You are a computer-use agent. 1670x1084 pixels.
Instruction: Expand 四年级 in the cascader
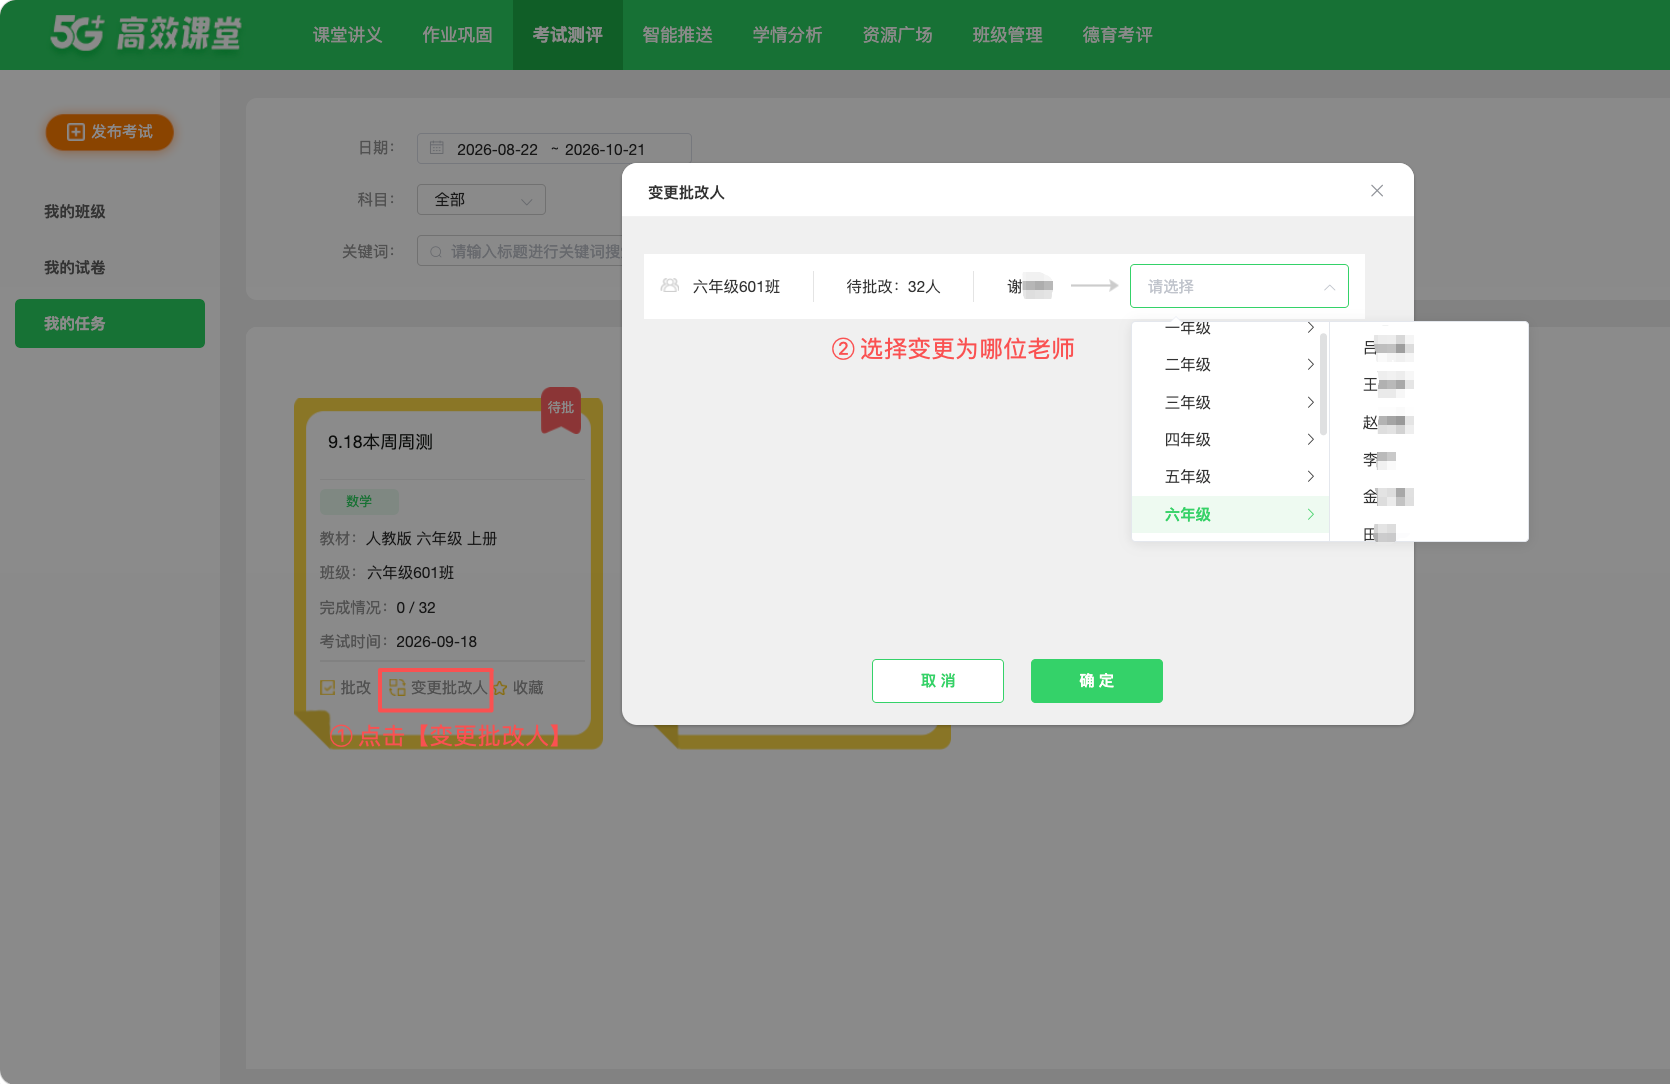click(x=1230, y=439)
